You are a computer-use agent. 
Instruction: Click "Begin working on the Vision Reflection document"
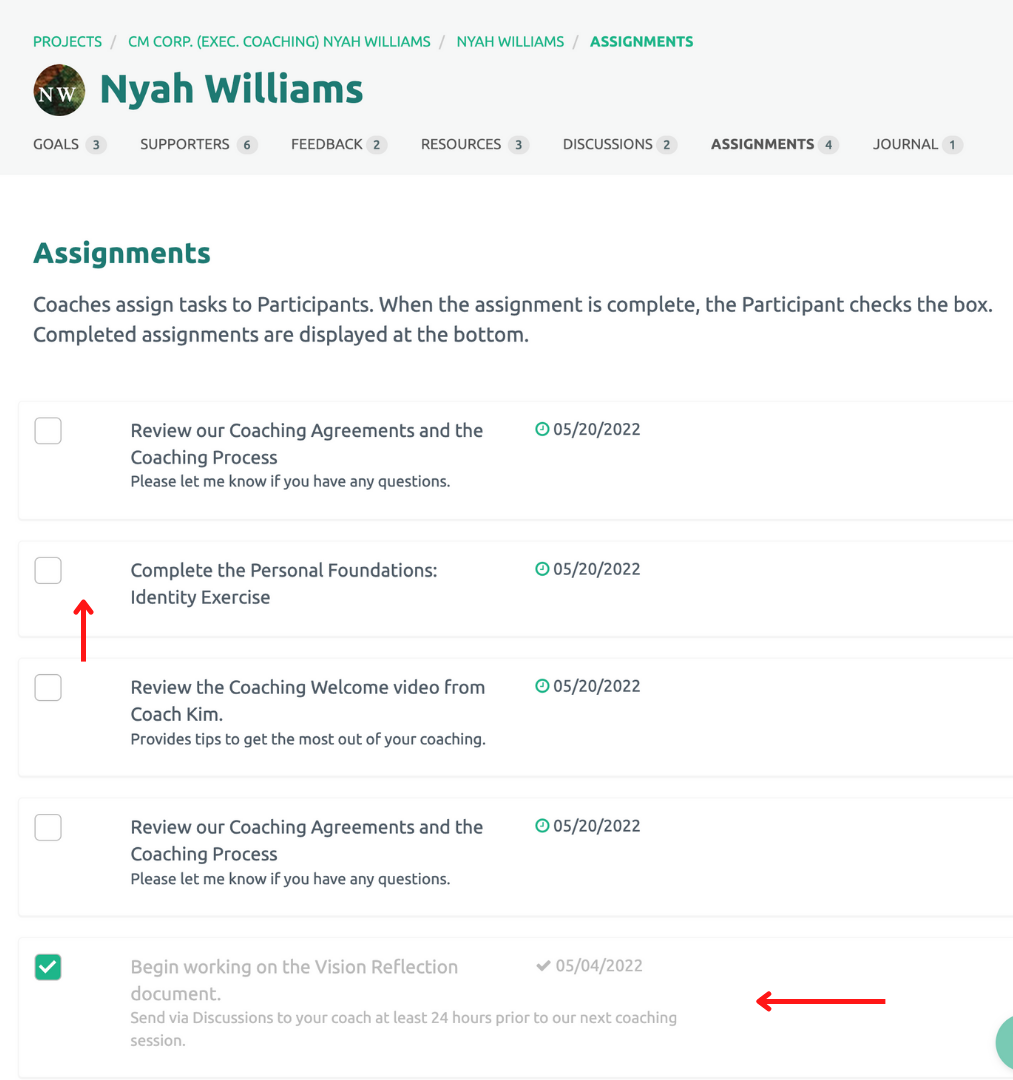(x=294, y=980)
